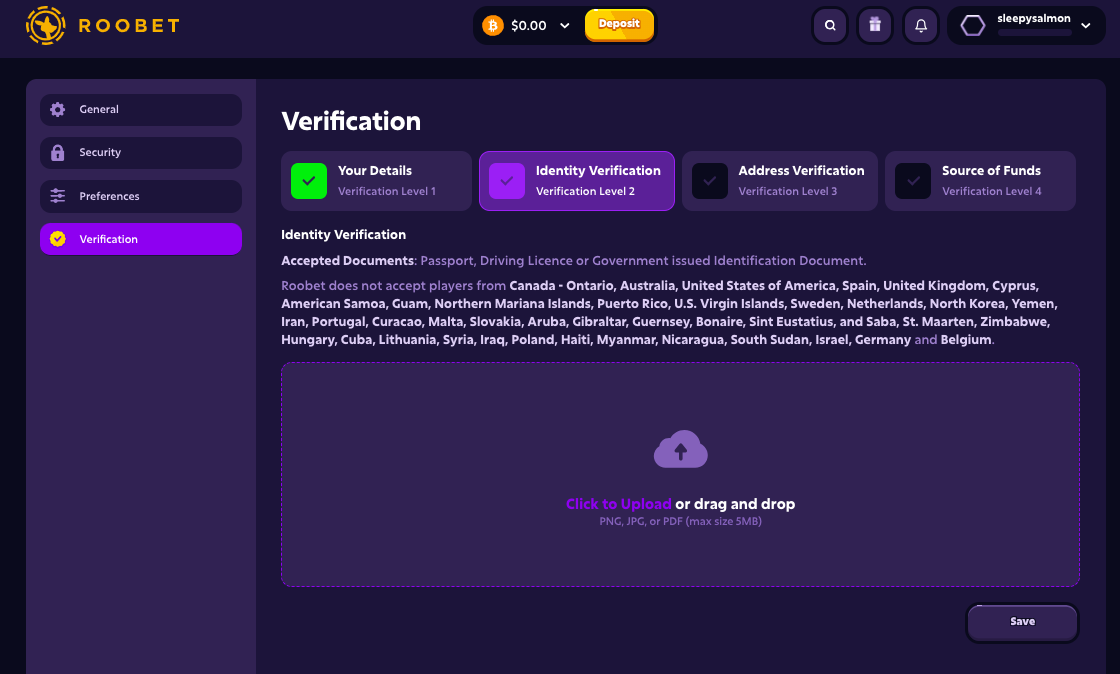Viewport: 1120px width, 674px height.
Task: Click the Save button
Action: coord(1022,622)
